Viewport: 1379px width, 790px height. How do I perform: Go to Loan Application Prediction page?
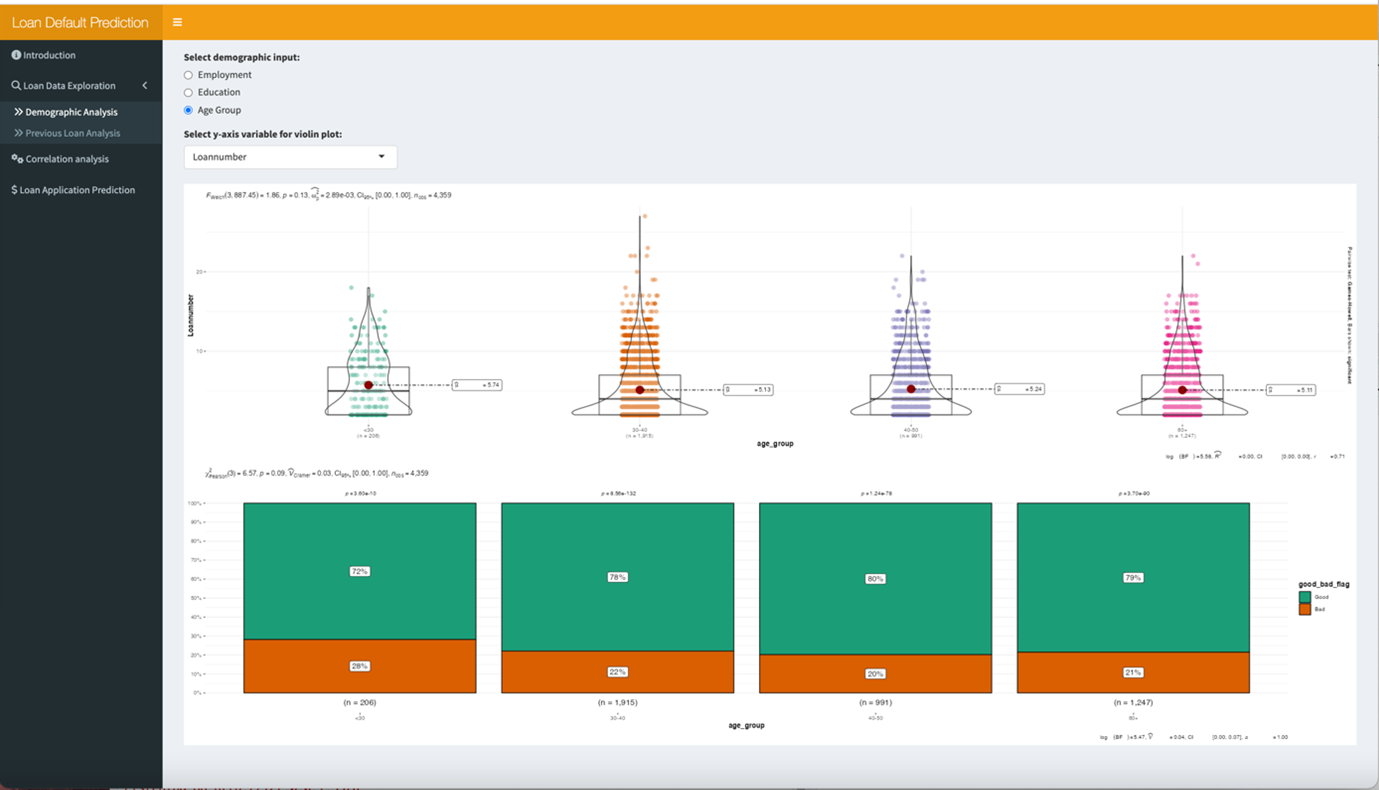click(x=77, y=190)
